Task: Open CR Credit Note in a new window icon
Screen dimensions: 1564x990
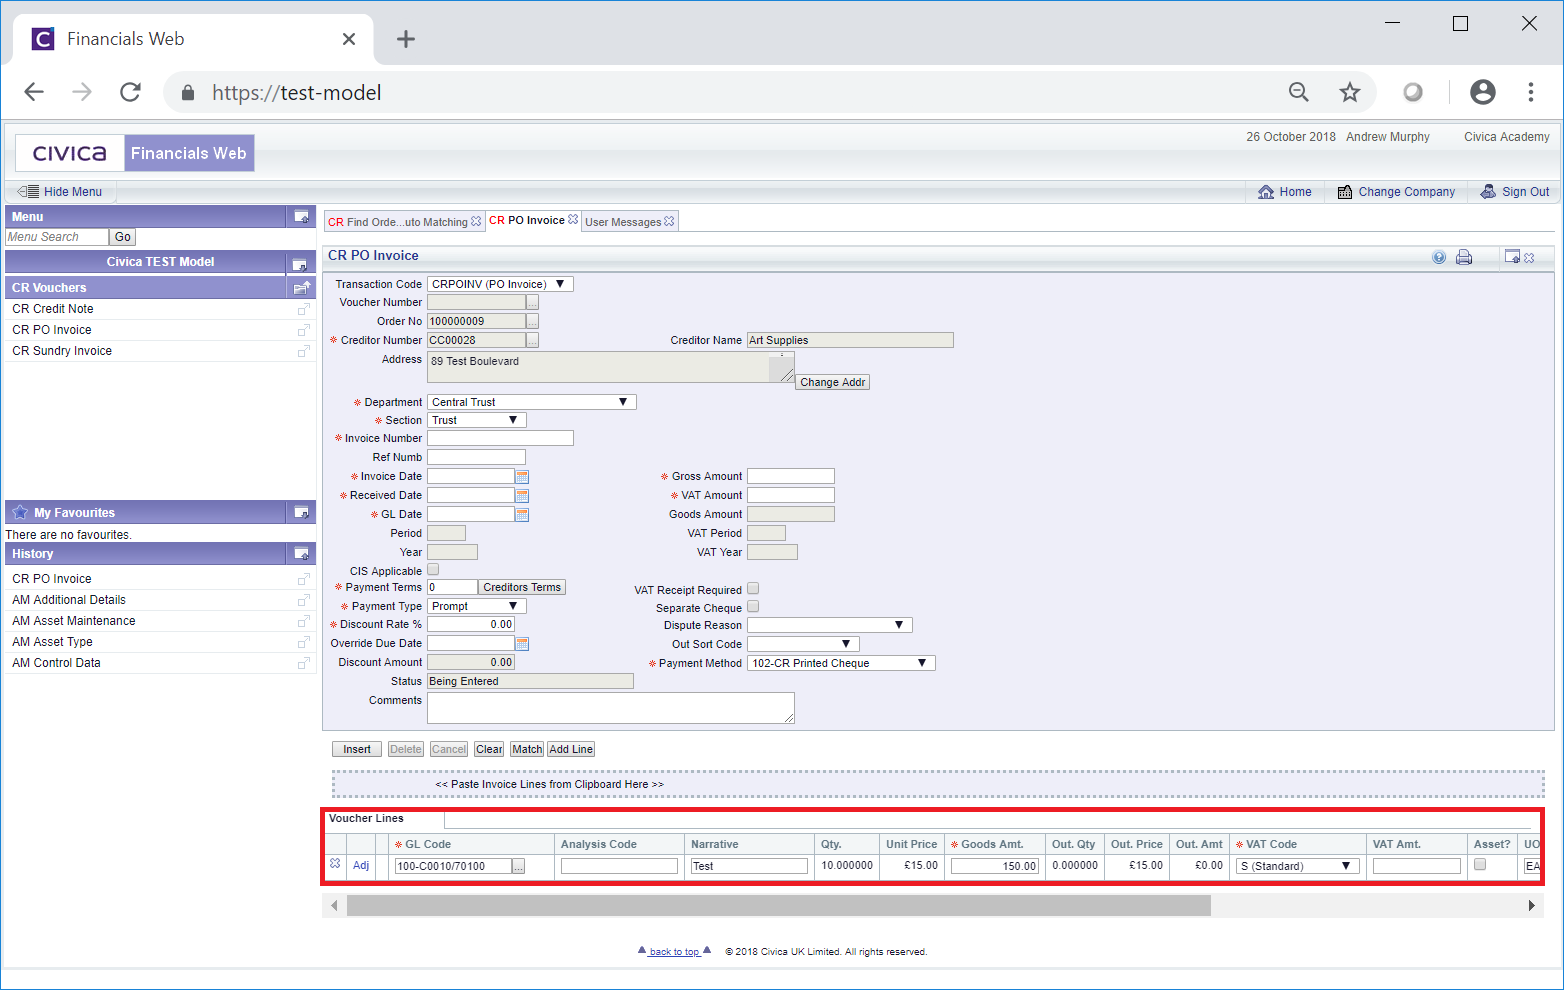Action: [x=304, y=309]
